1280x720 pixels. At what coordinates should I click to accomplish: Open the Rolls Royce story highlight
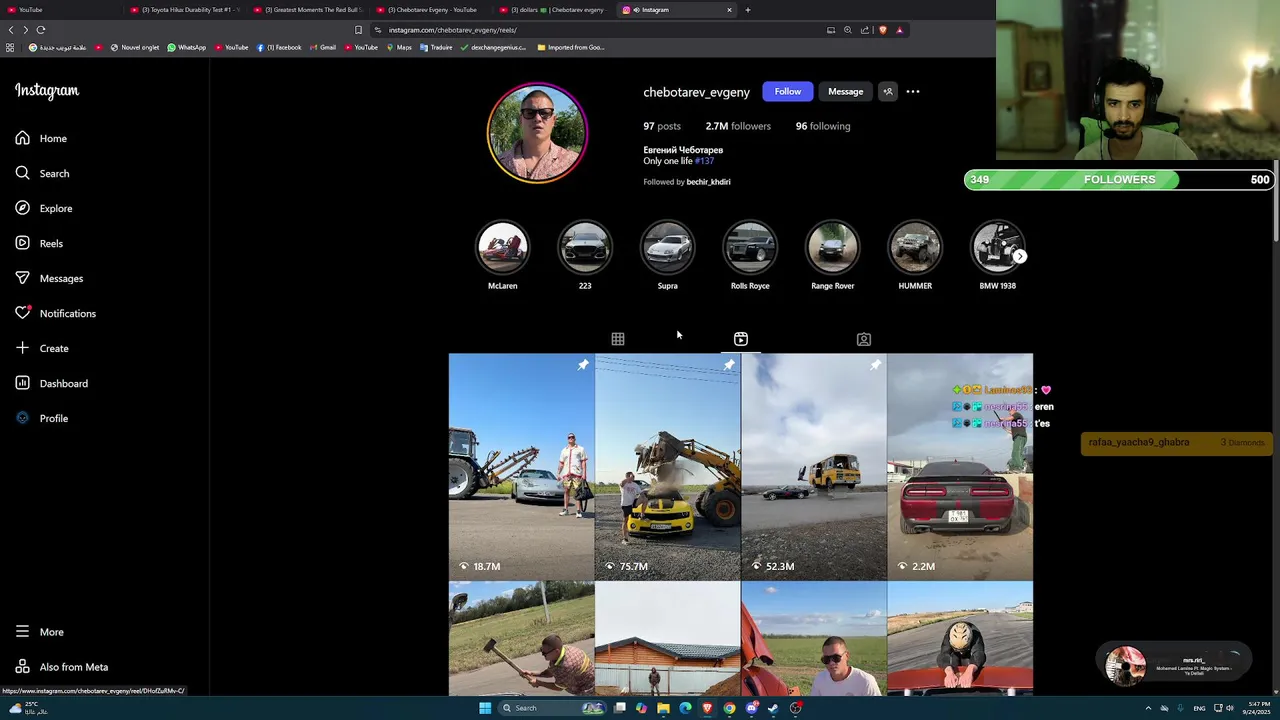[x=750, y=256]
